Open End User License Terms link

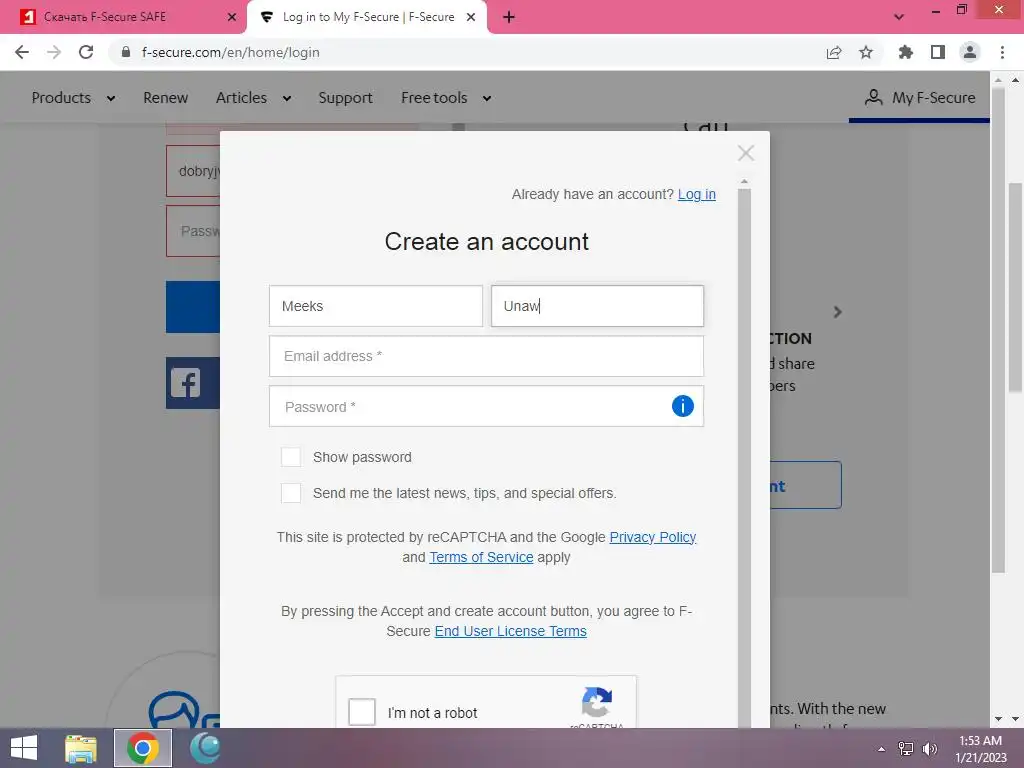click(511, 631)
